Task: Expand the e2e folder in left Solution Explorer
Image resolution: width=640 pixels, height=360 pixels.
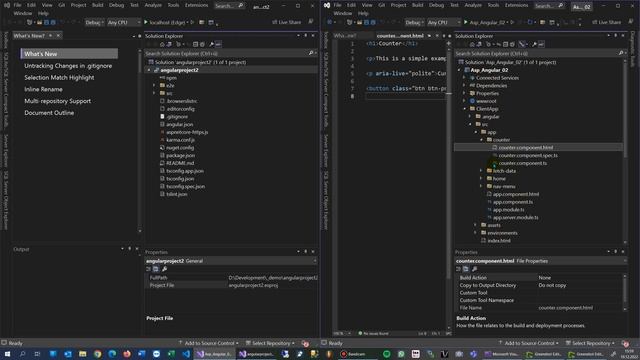Action: click(154, 86)
